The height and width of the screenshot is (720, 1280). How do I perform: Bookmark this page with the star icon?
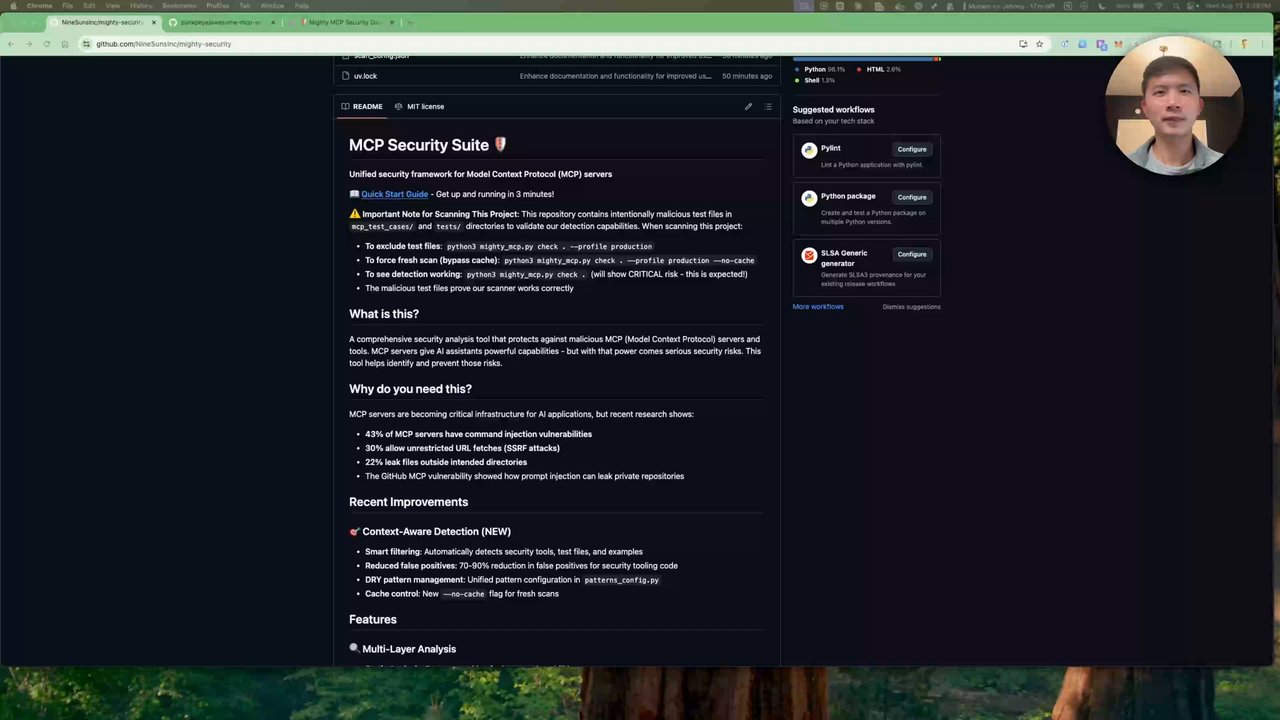(x=1039, y=44)
